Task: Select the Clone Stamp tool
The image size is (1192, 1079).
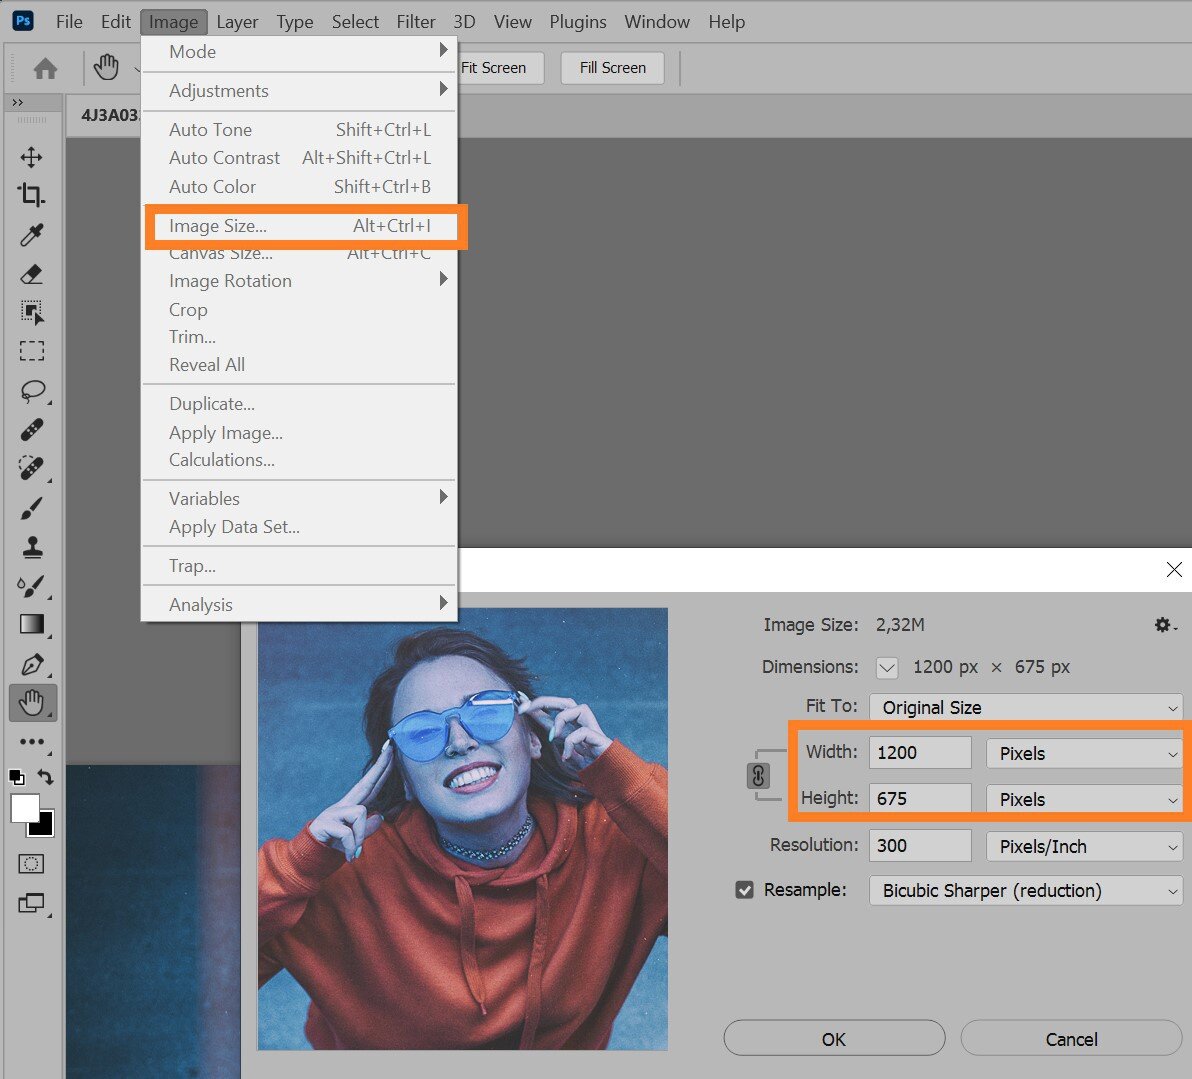Action: 32,547
